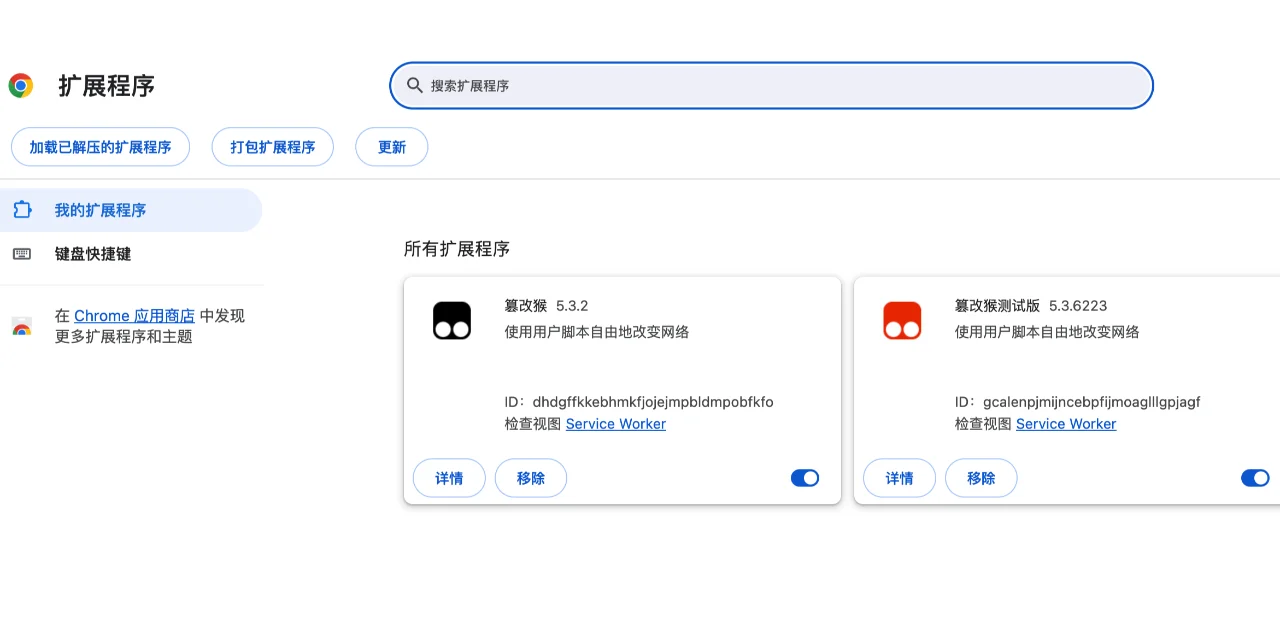Click the 篡改猴 5.3.2 extension name

tap(526, 306)
